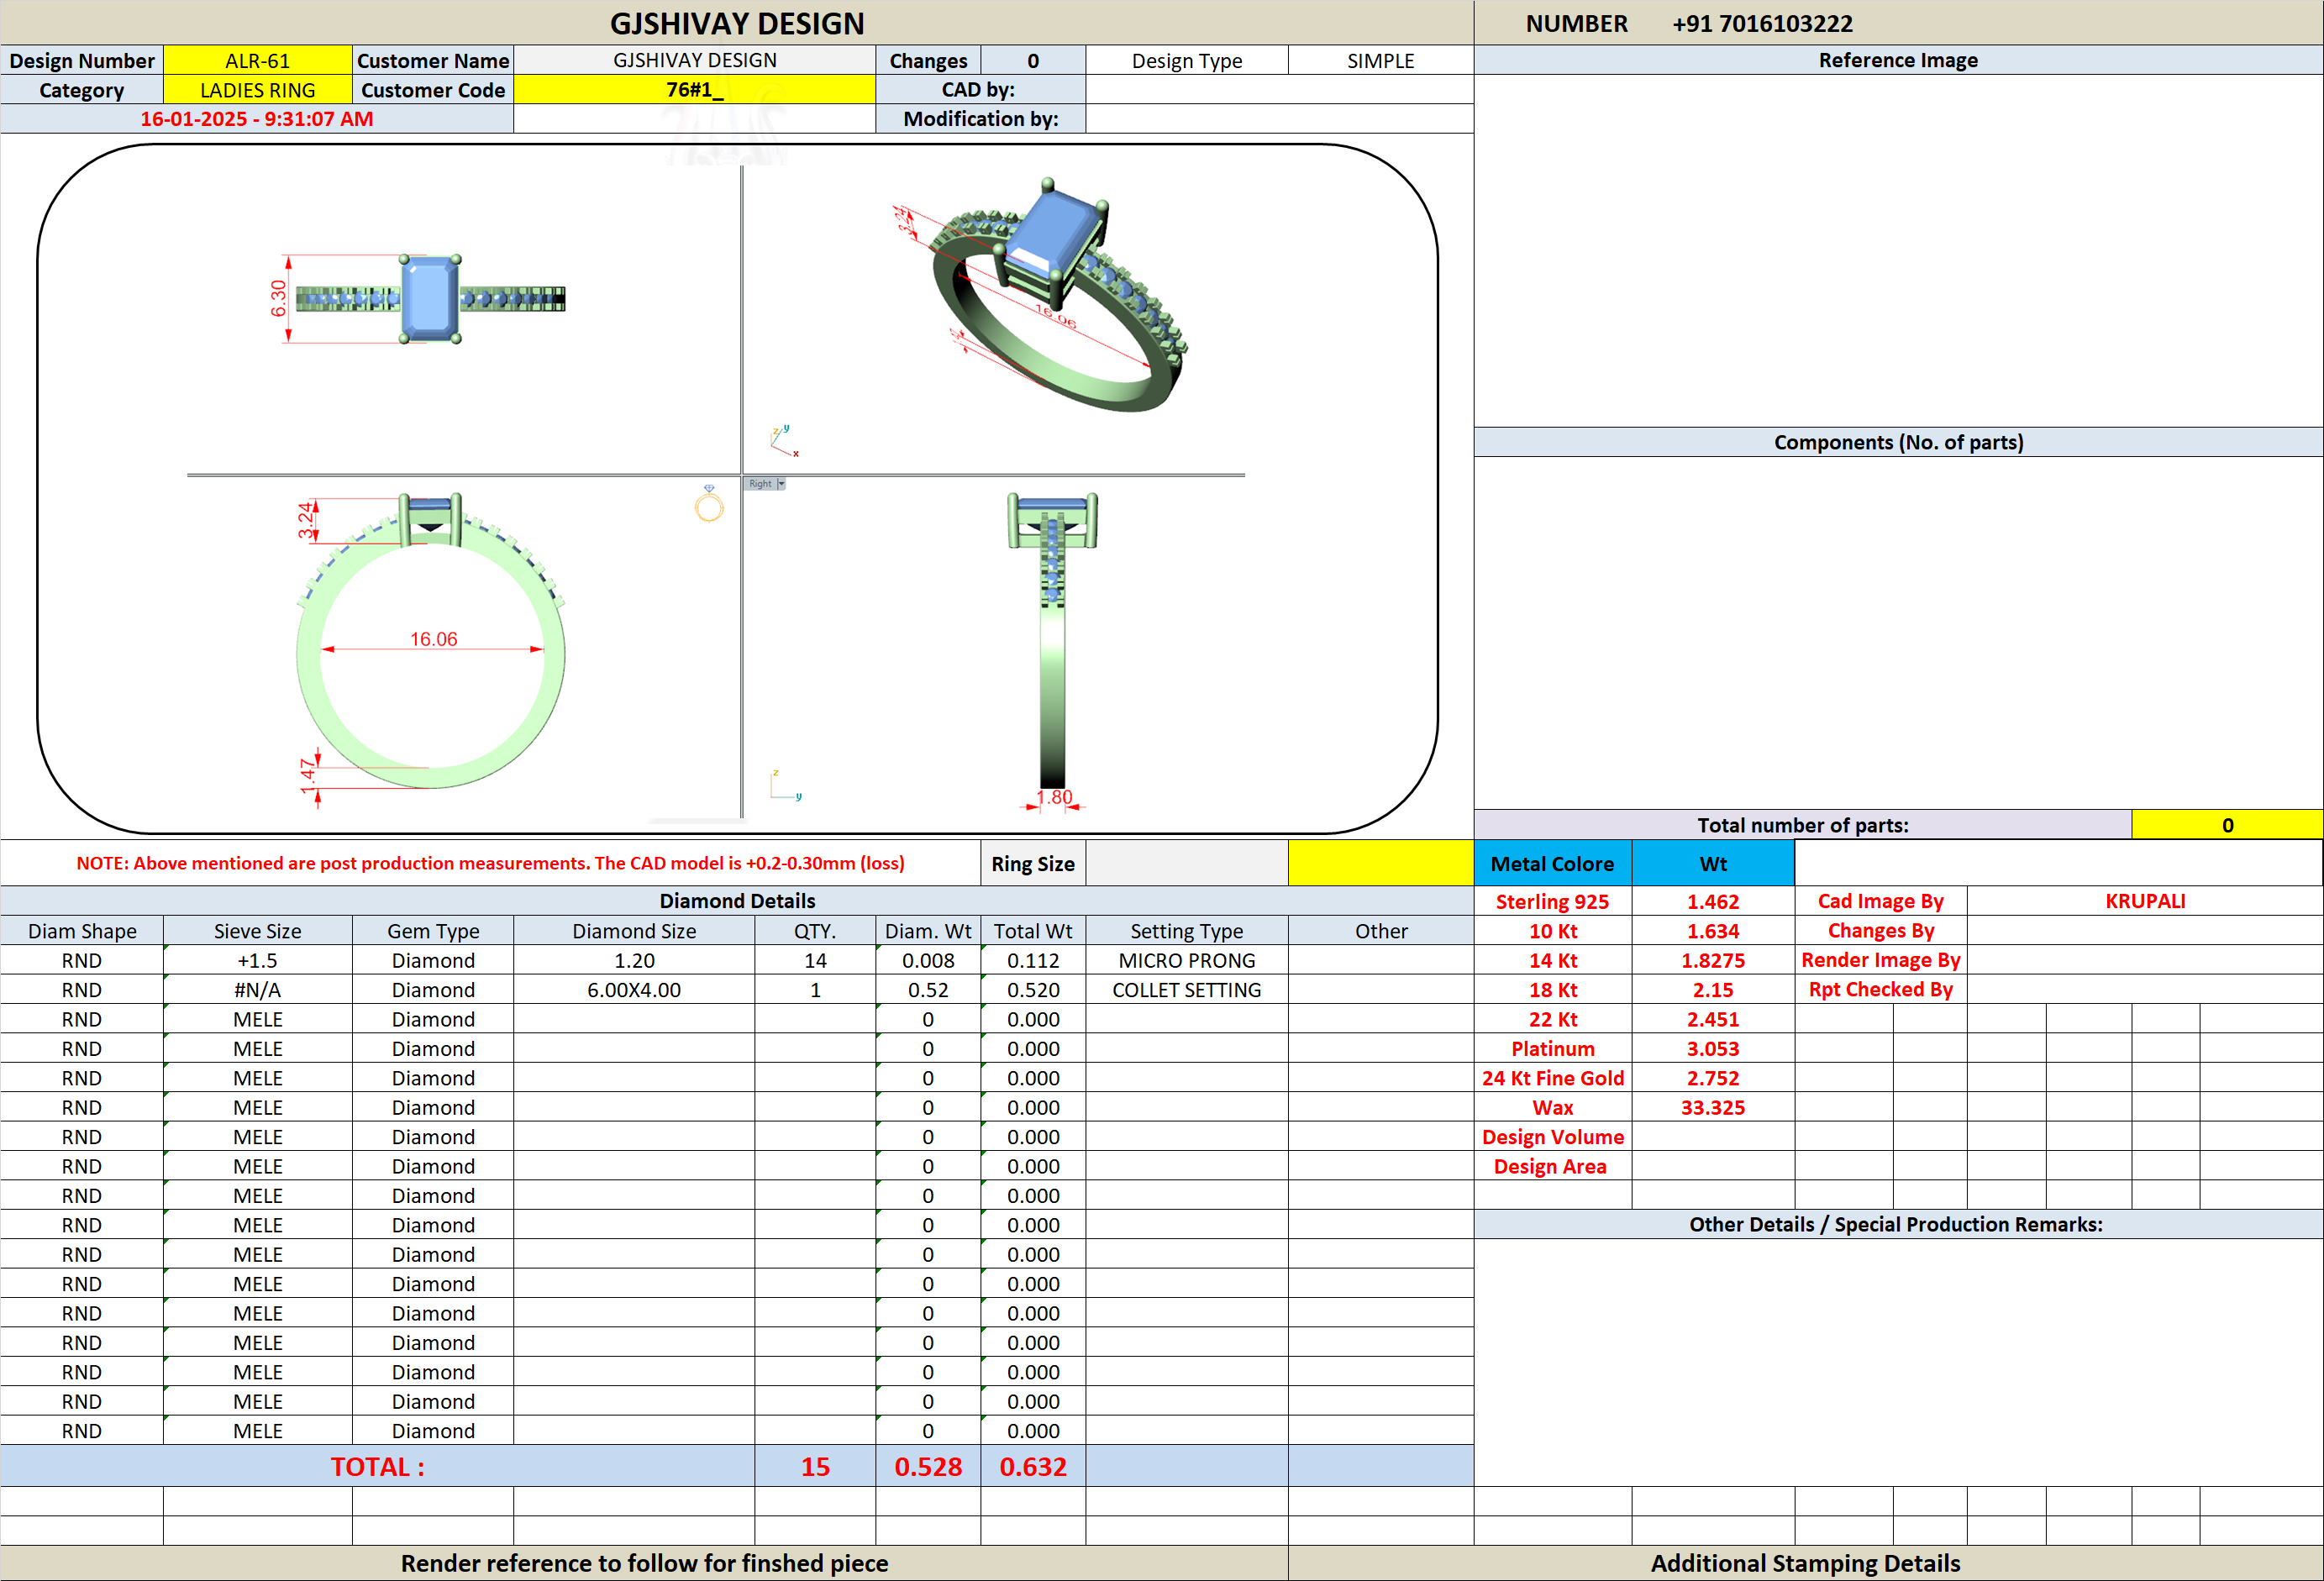Screen dimensions: 2324x1581
Task: Click the 33.325 wax weight value
Action: 1713,1107
